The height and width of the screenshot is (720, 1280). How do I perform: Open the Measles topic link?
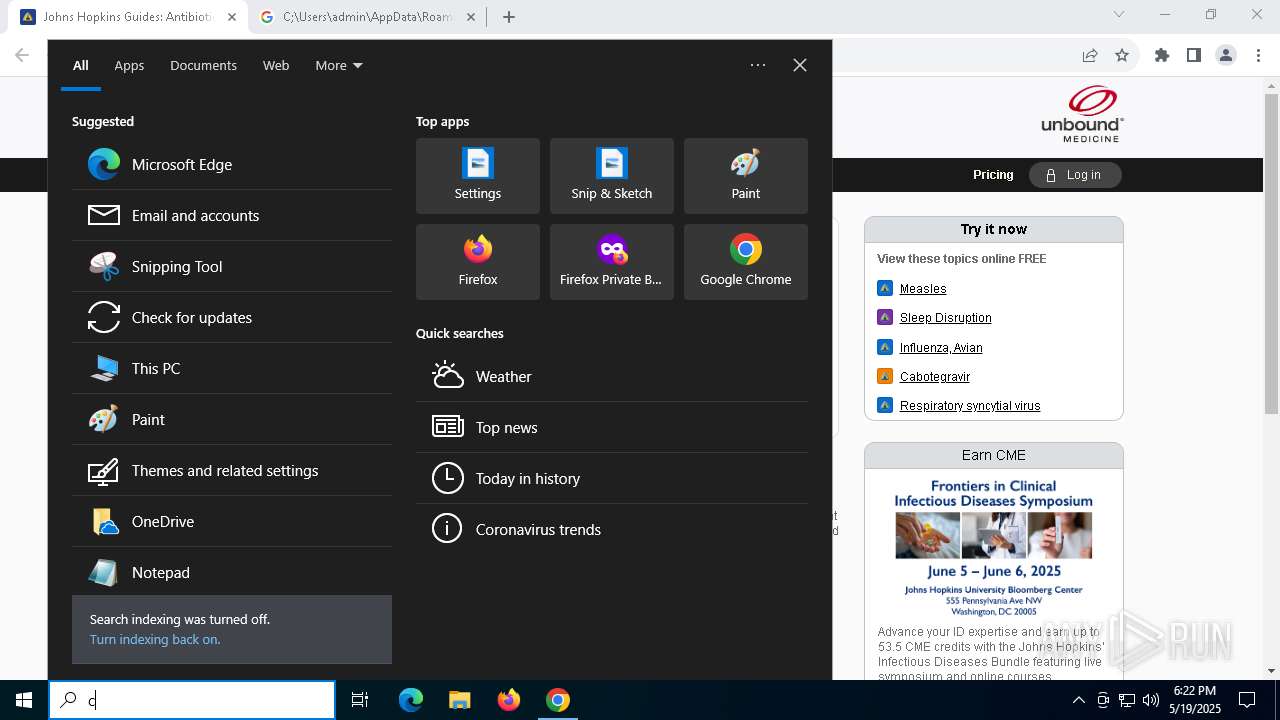(x=923, y=289)
